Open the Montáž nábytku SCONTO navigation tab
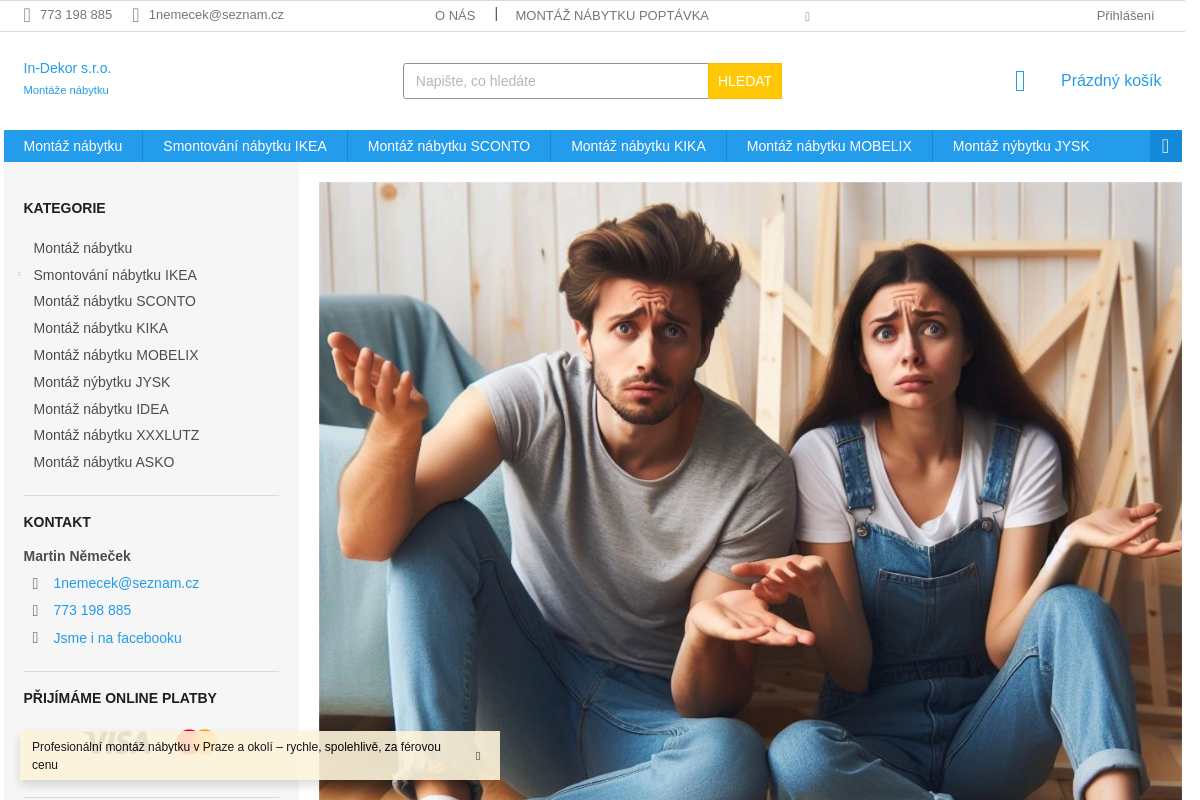1200x800 pixels. pyautogui.click(x=448, y=146)
